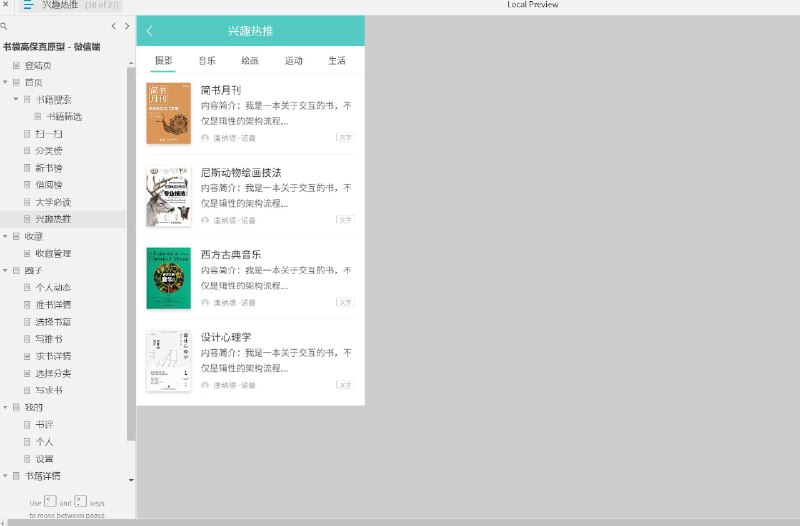Screen dimensions: 800x526
Task: Click the page icon beside 我的
Action: coord(16,407)
